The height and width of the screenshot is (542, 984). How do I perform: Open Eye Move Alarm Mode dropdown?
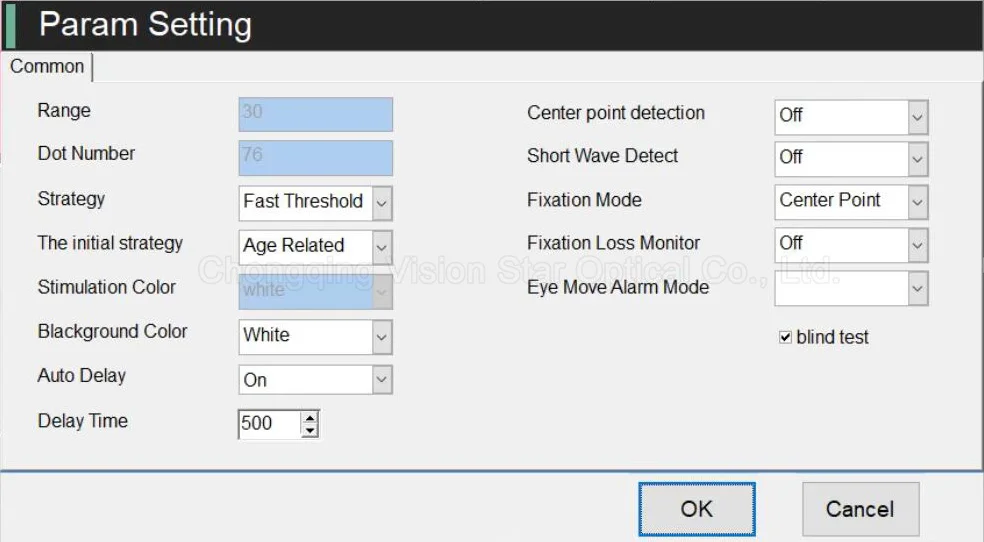917,288
